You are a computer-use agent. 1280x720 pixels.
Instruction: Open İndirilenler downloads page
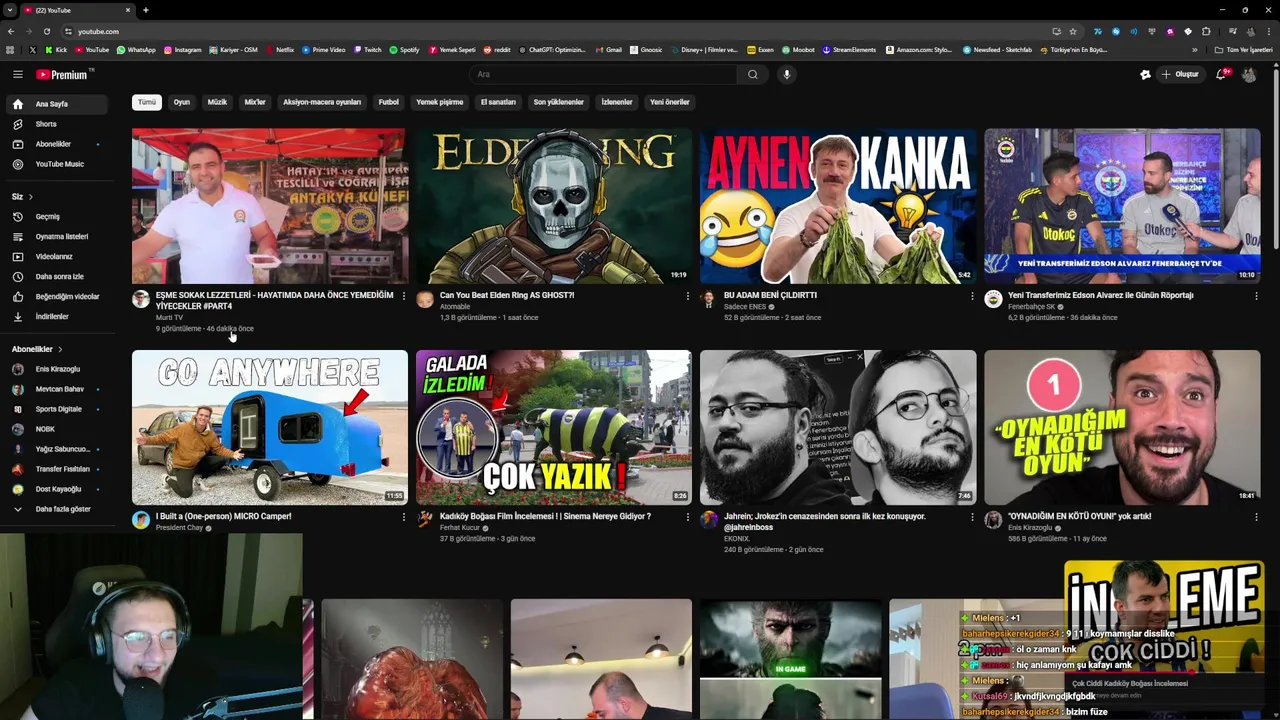point(59,316)
